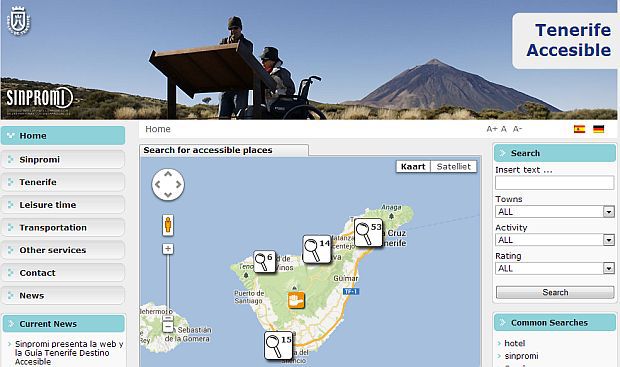Open the Activity dropdown
This screenshot has width=620, height=367.
[x=555, y=240]
